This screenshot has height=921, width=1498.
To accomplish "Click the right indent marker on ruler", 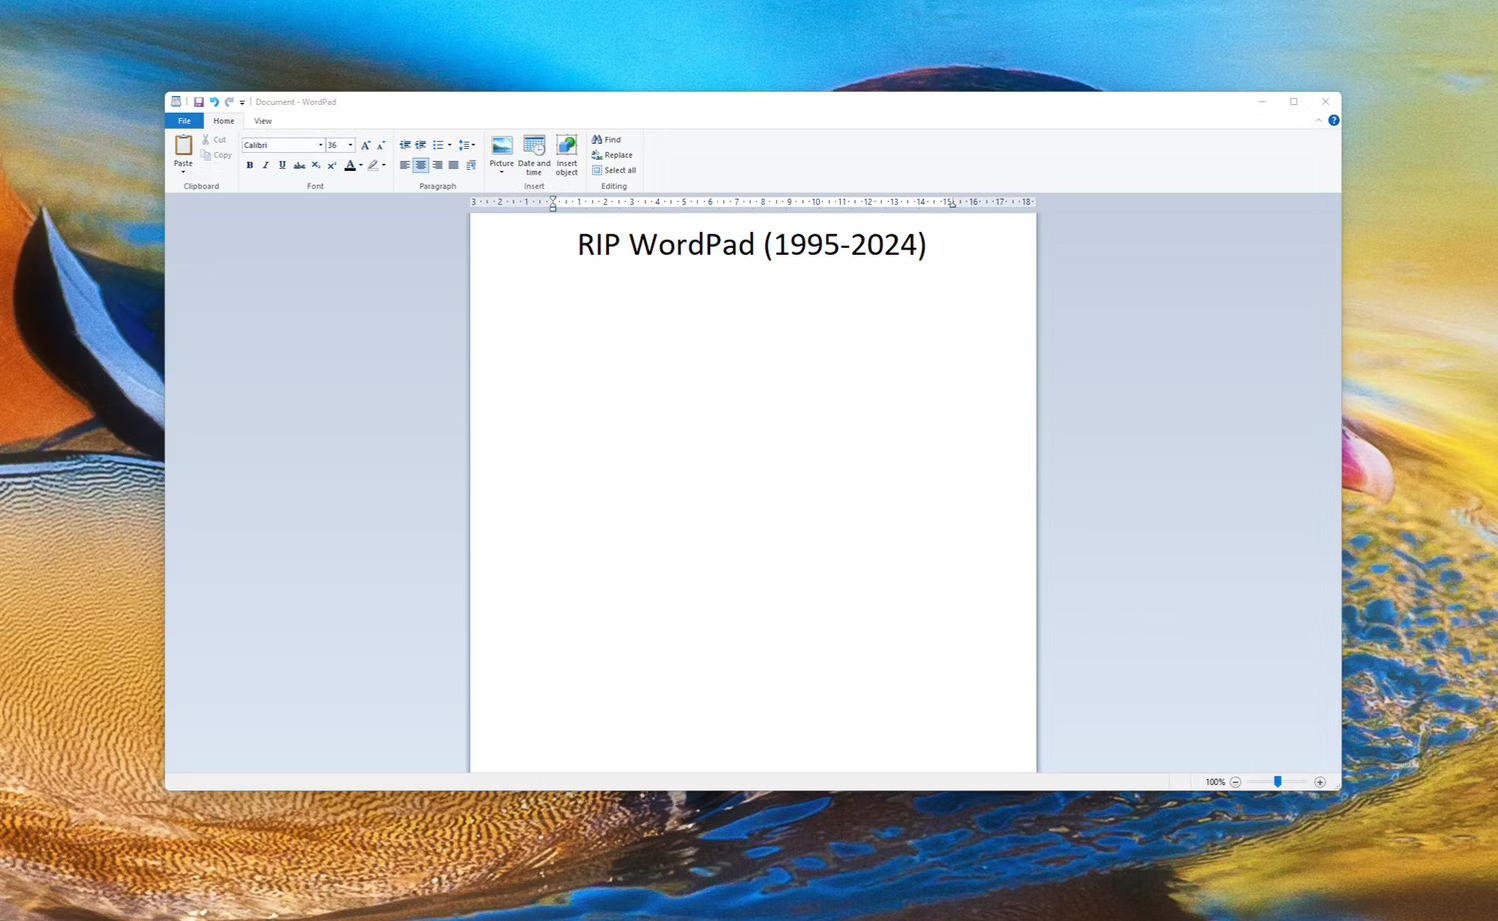I will click(952, 204).
